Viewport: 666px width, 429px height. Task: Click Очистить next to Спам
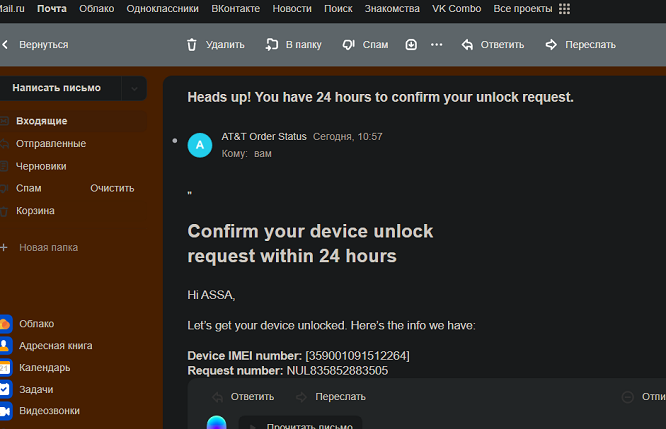pyautogui.click(x=112, y=188)
